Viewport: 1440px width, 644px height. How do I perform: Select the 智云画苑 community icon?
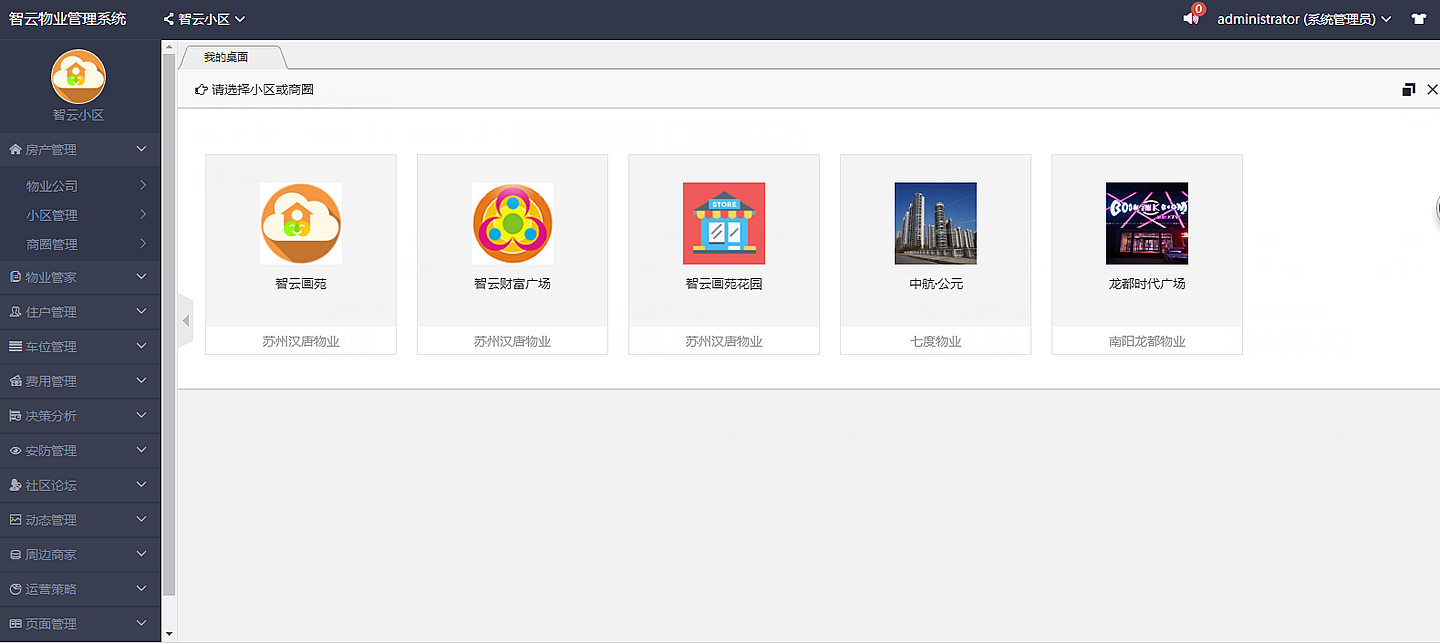301,223
